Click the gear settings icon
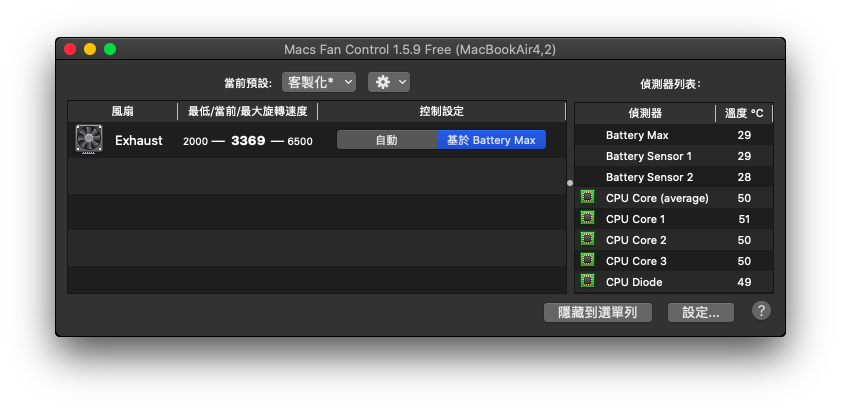 coord(382,82)
